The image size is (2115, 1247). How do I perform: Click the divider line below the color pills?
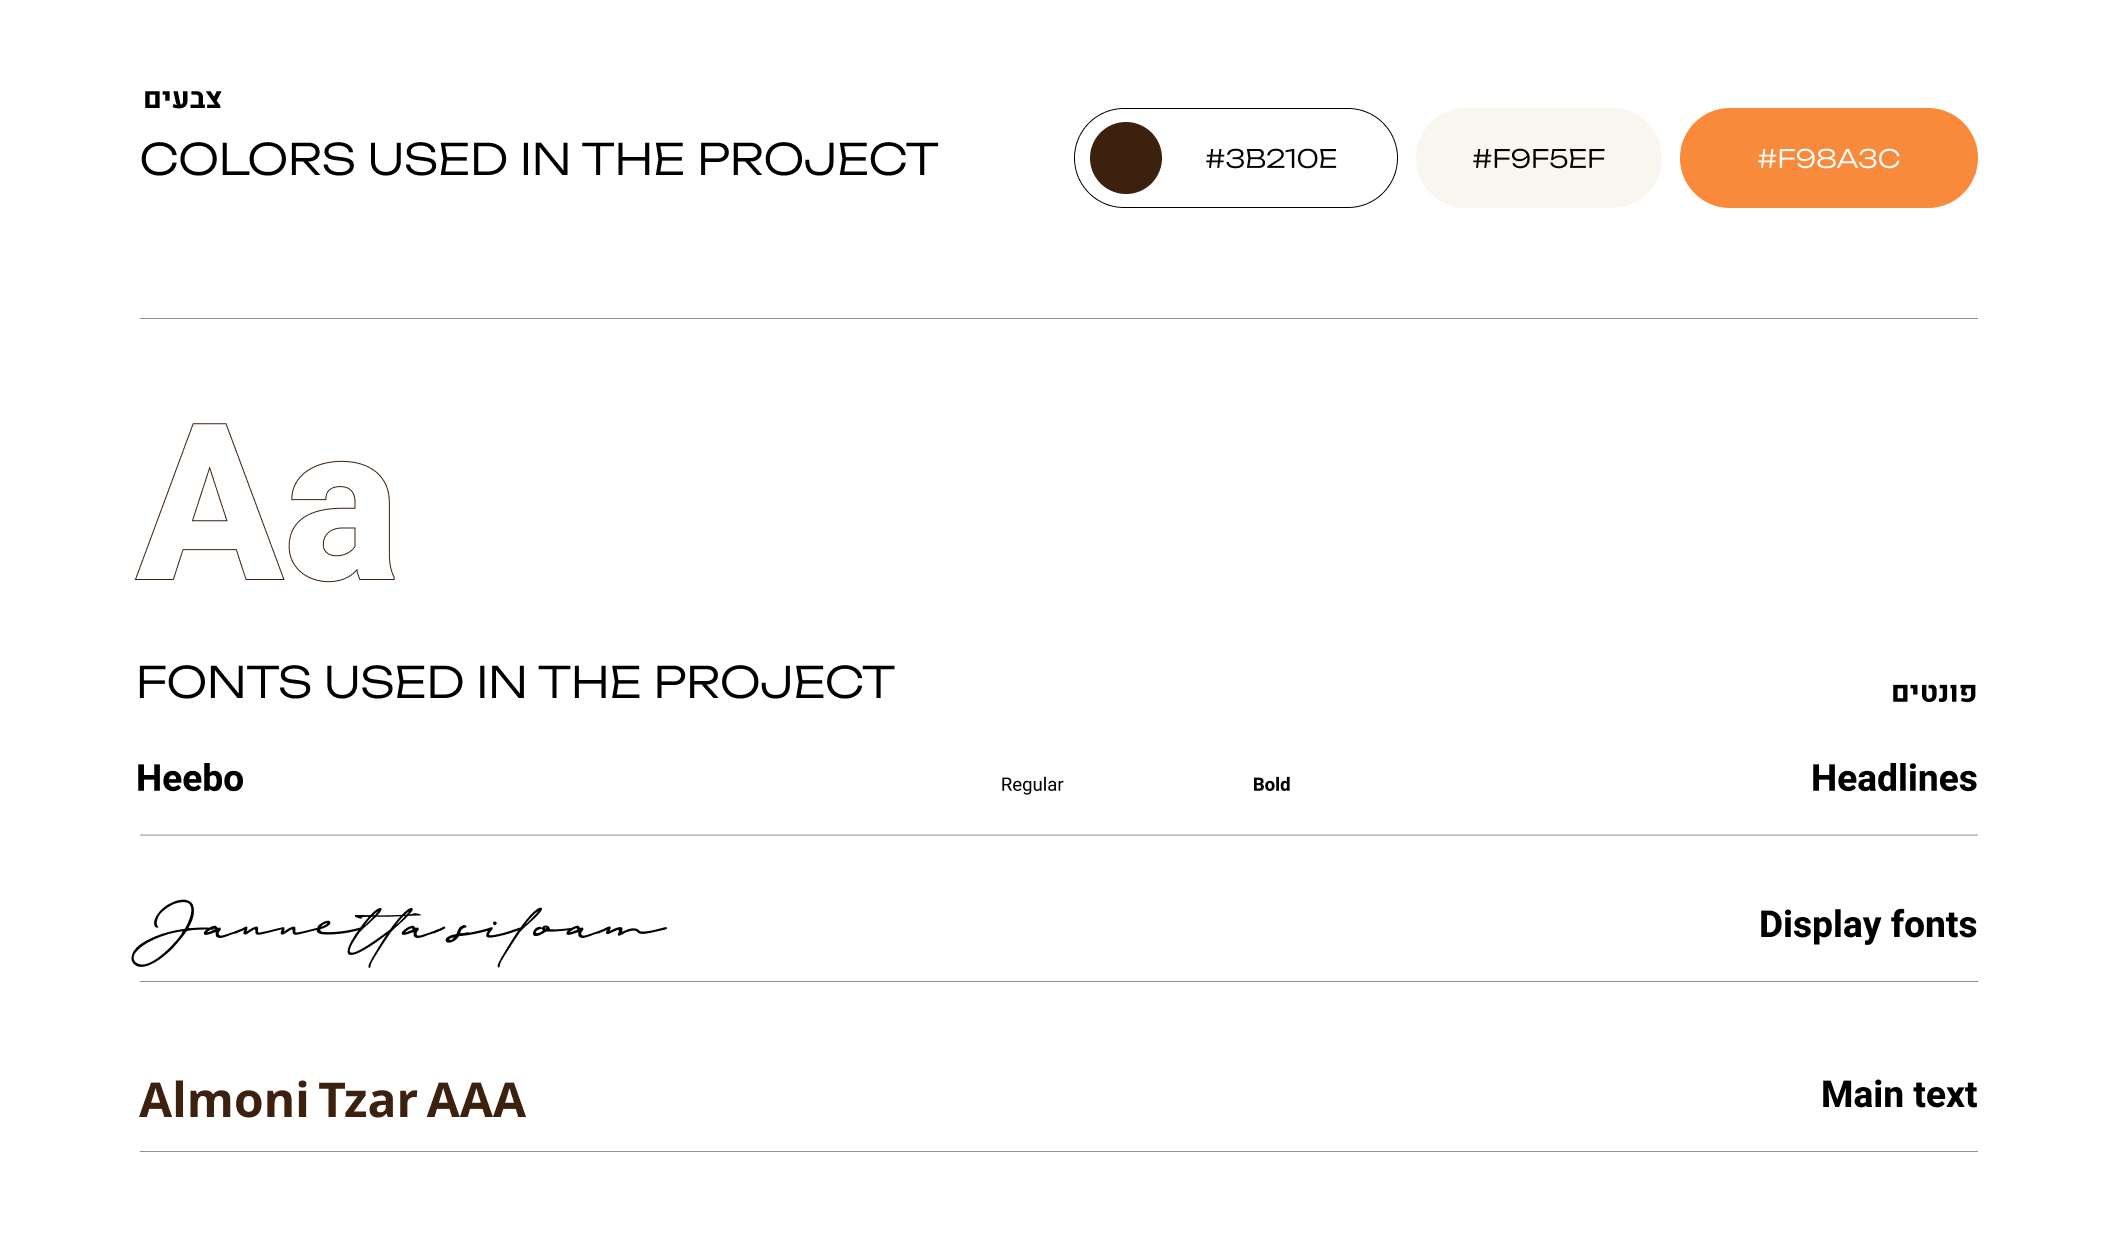click(1058, 318)
